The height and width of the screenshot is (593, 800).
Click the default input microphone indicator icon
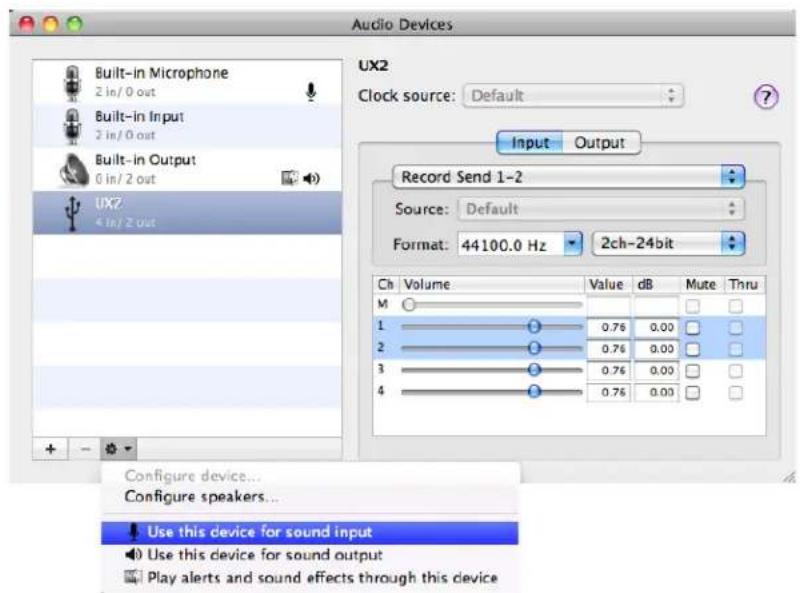(x=311, y=92)
